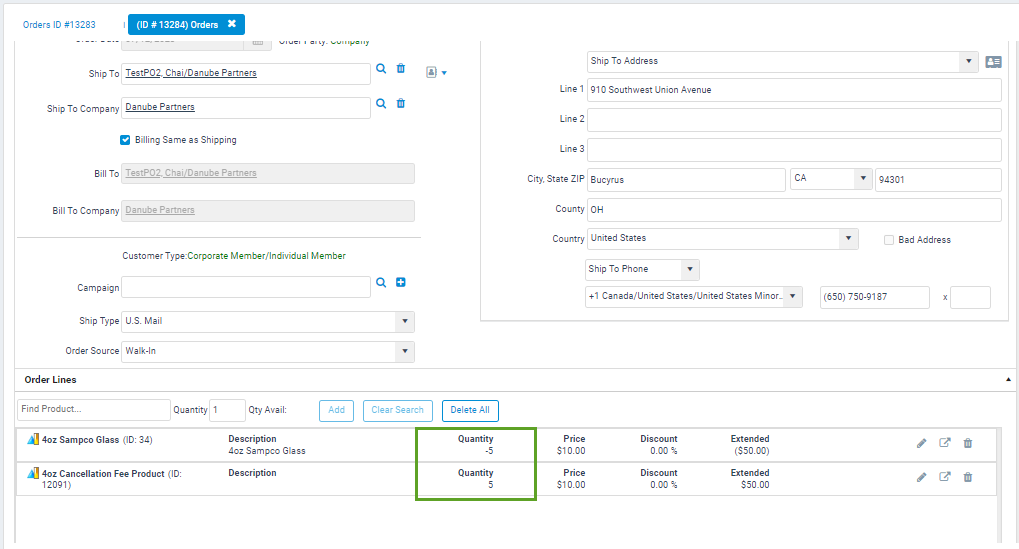Click the Find Product search field
Image resolution: width=1019 pixels, height=549 pixels.
pos(94,409)
